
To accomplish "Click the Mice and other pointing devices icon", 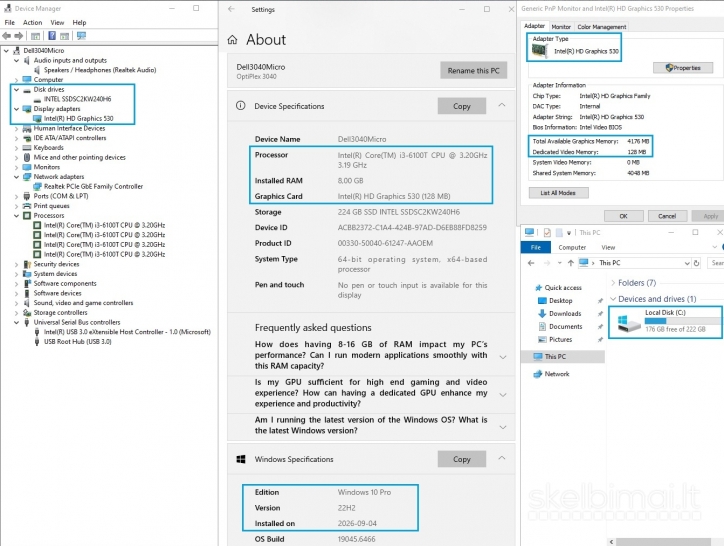I will [27, 157].
